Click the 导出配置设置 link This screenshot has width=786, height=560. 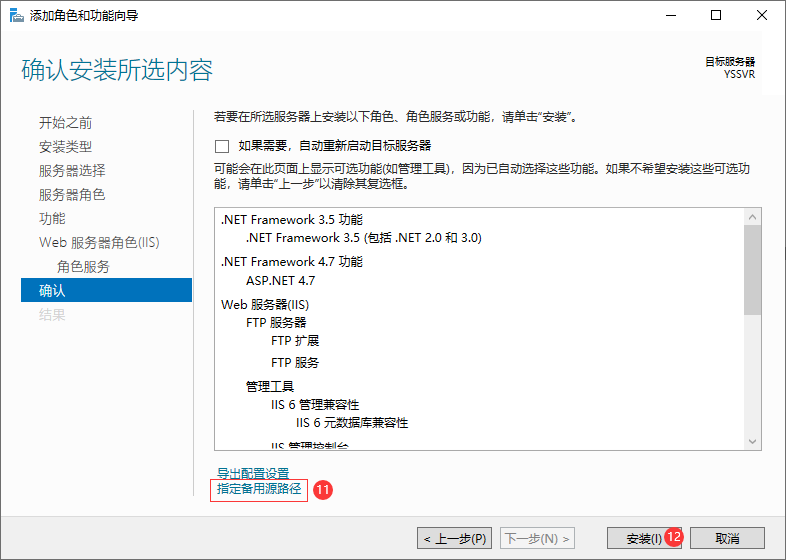point(253,473)
